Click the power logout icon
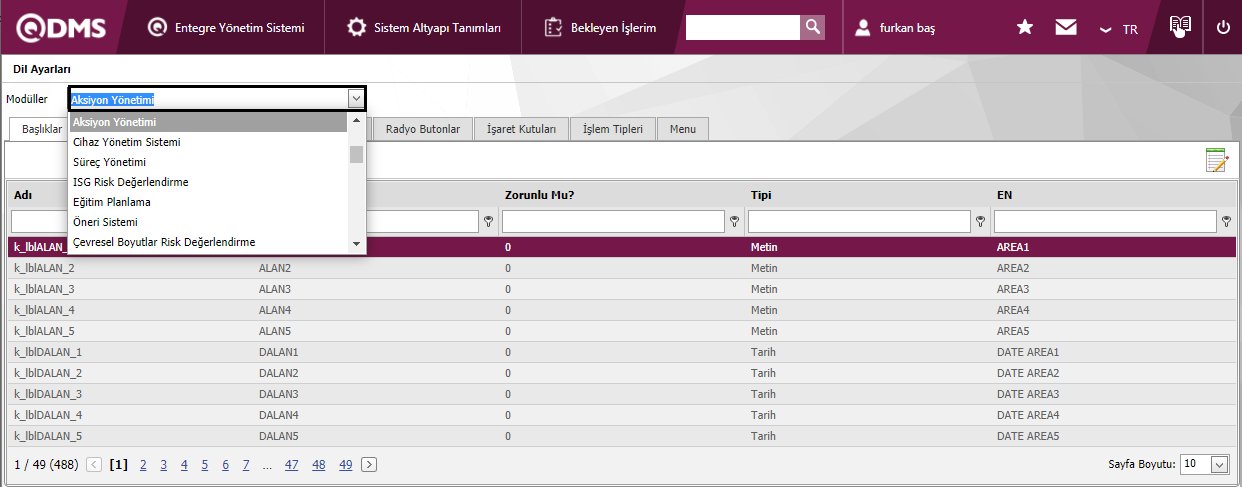 [x=1223, y=28]
